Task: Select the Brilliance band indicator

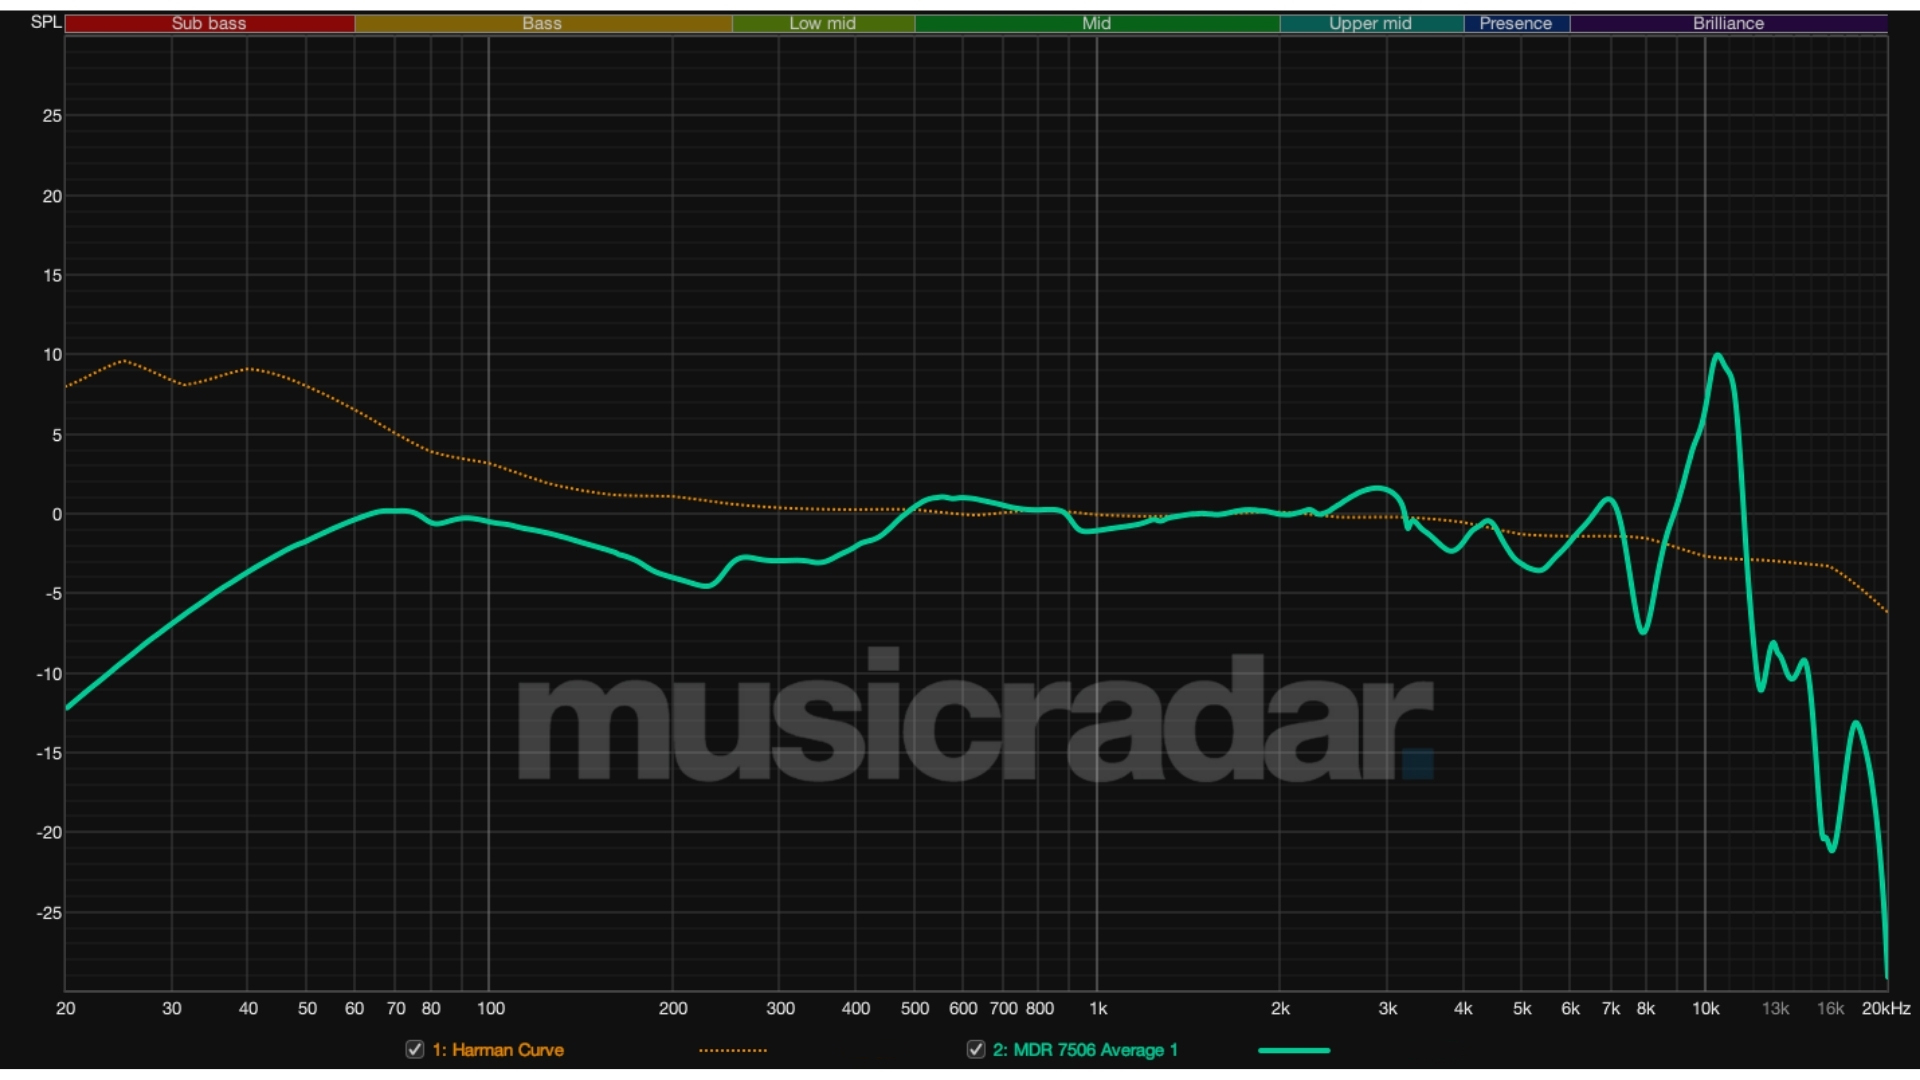Action: click(x=1727, y=22)
